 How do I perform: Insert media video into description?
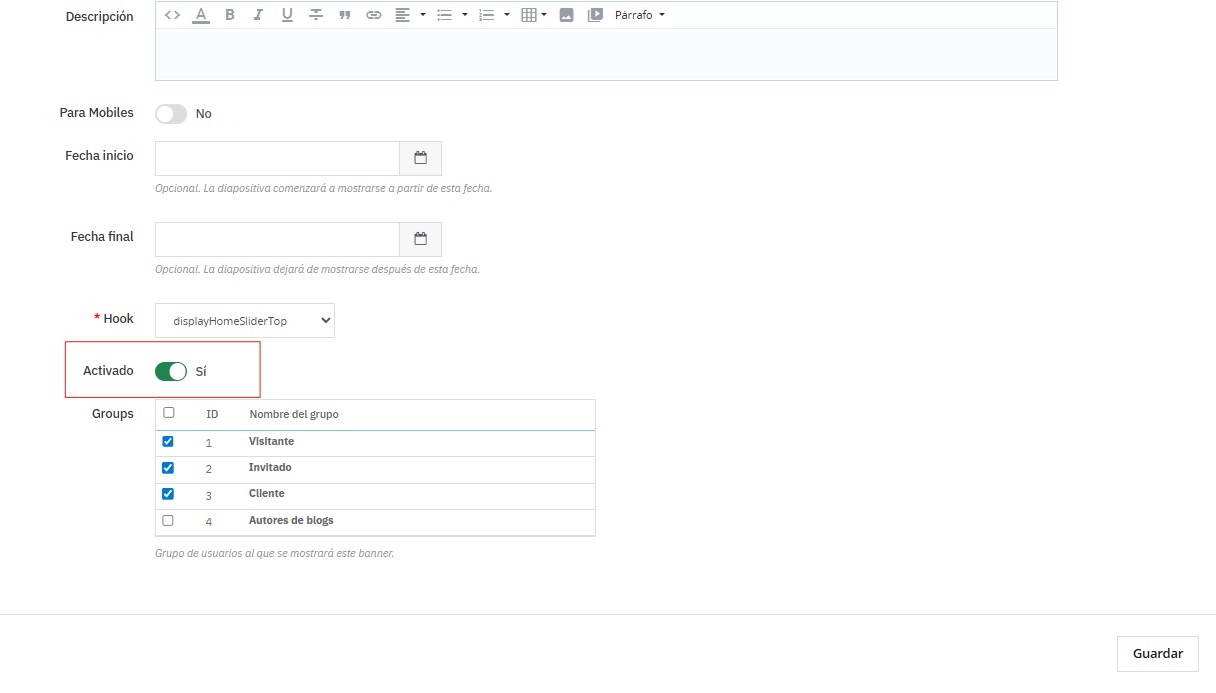(595, 15)
